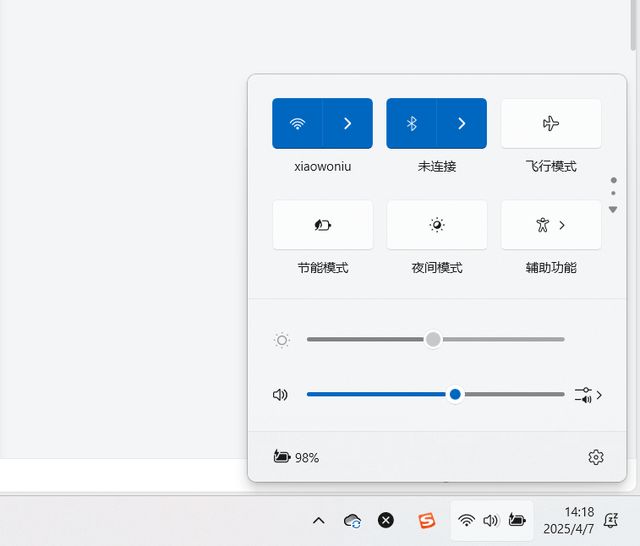Mute sound via speaker icon beside volume slider
640x546 pixels.
pyautogui.click(x=280, y=395)
